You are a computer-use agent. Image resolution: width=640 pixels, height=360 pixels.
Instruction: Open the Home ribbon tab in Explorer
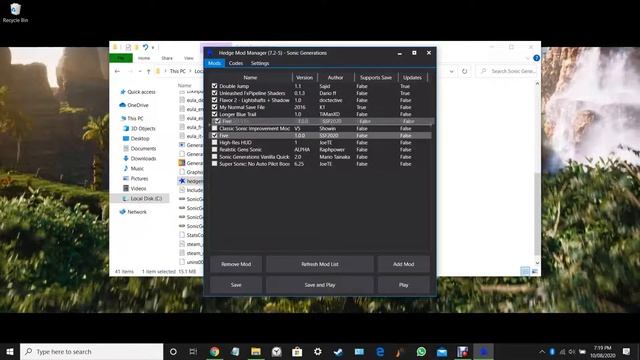click(x=144, y=58)
